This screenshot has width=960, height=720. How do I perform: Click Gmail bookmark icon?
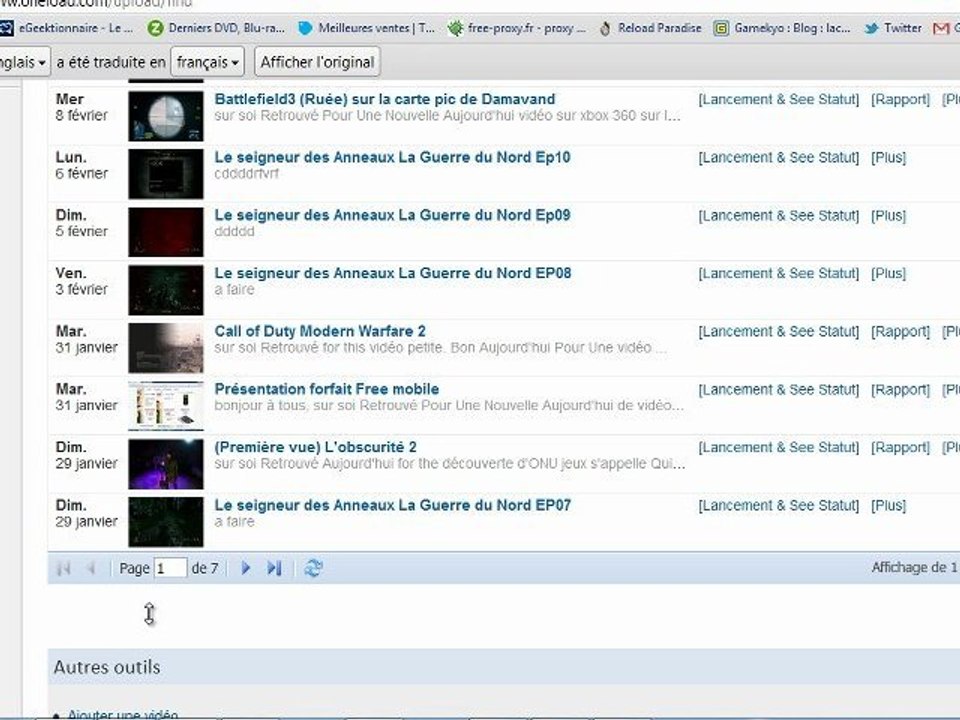pyautogui.click(x=941, y=28)
